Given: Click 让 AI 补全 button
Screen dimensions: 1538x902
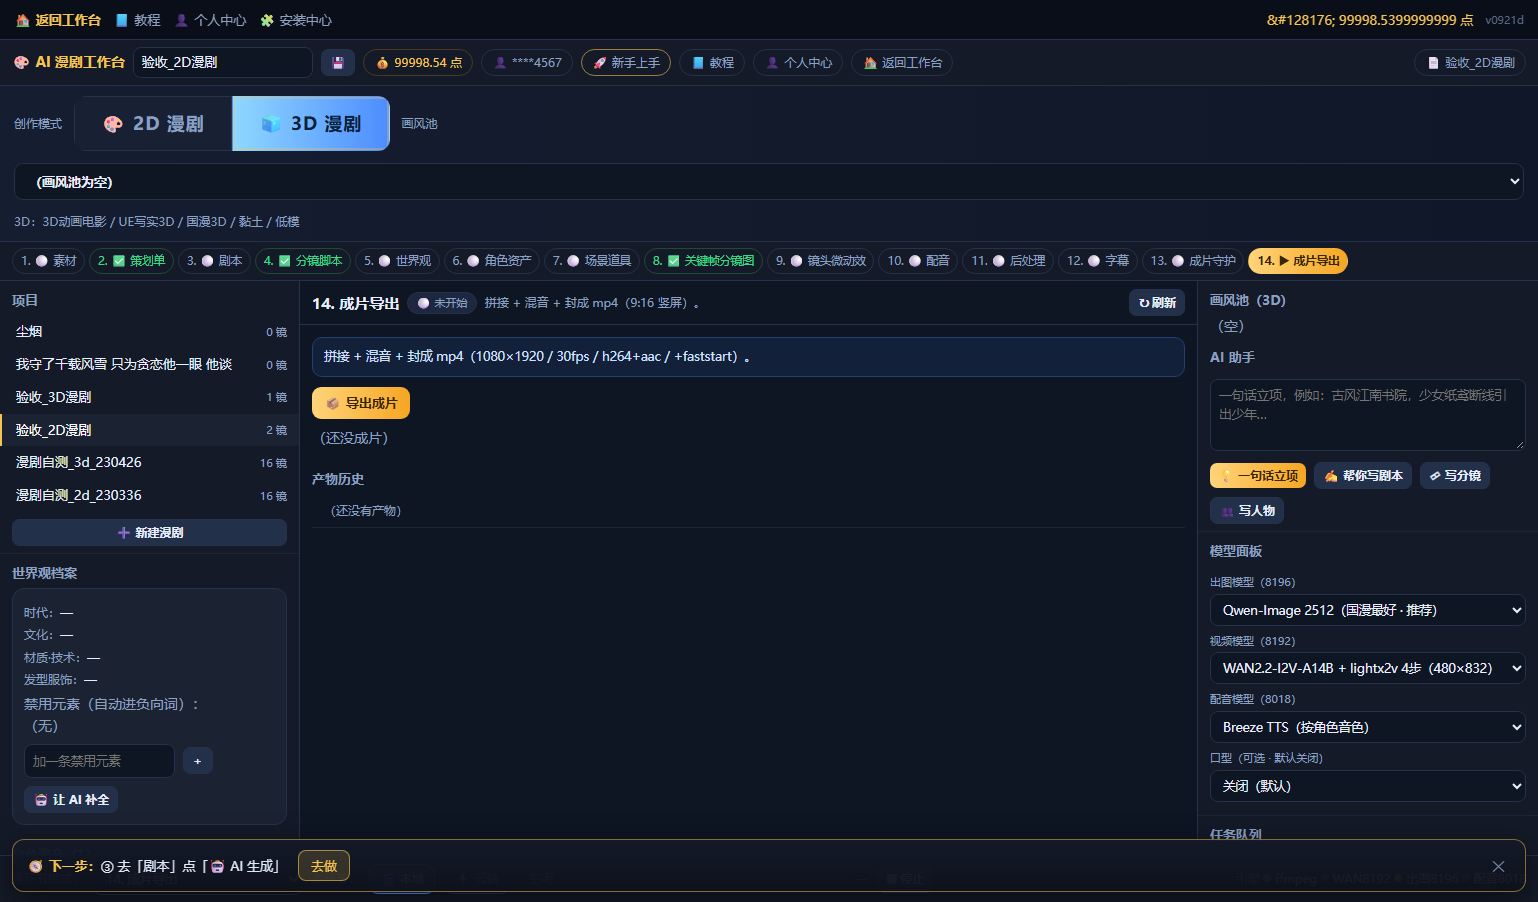Looking at the screenshot, I should (x=71, y=800).
